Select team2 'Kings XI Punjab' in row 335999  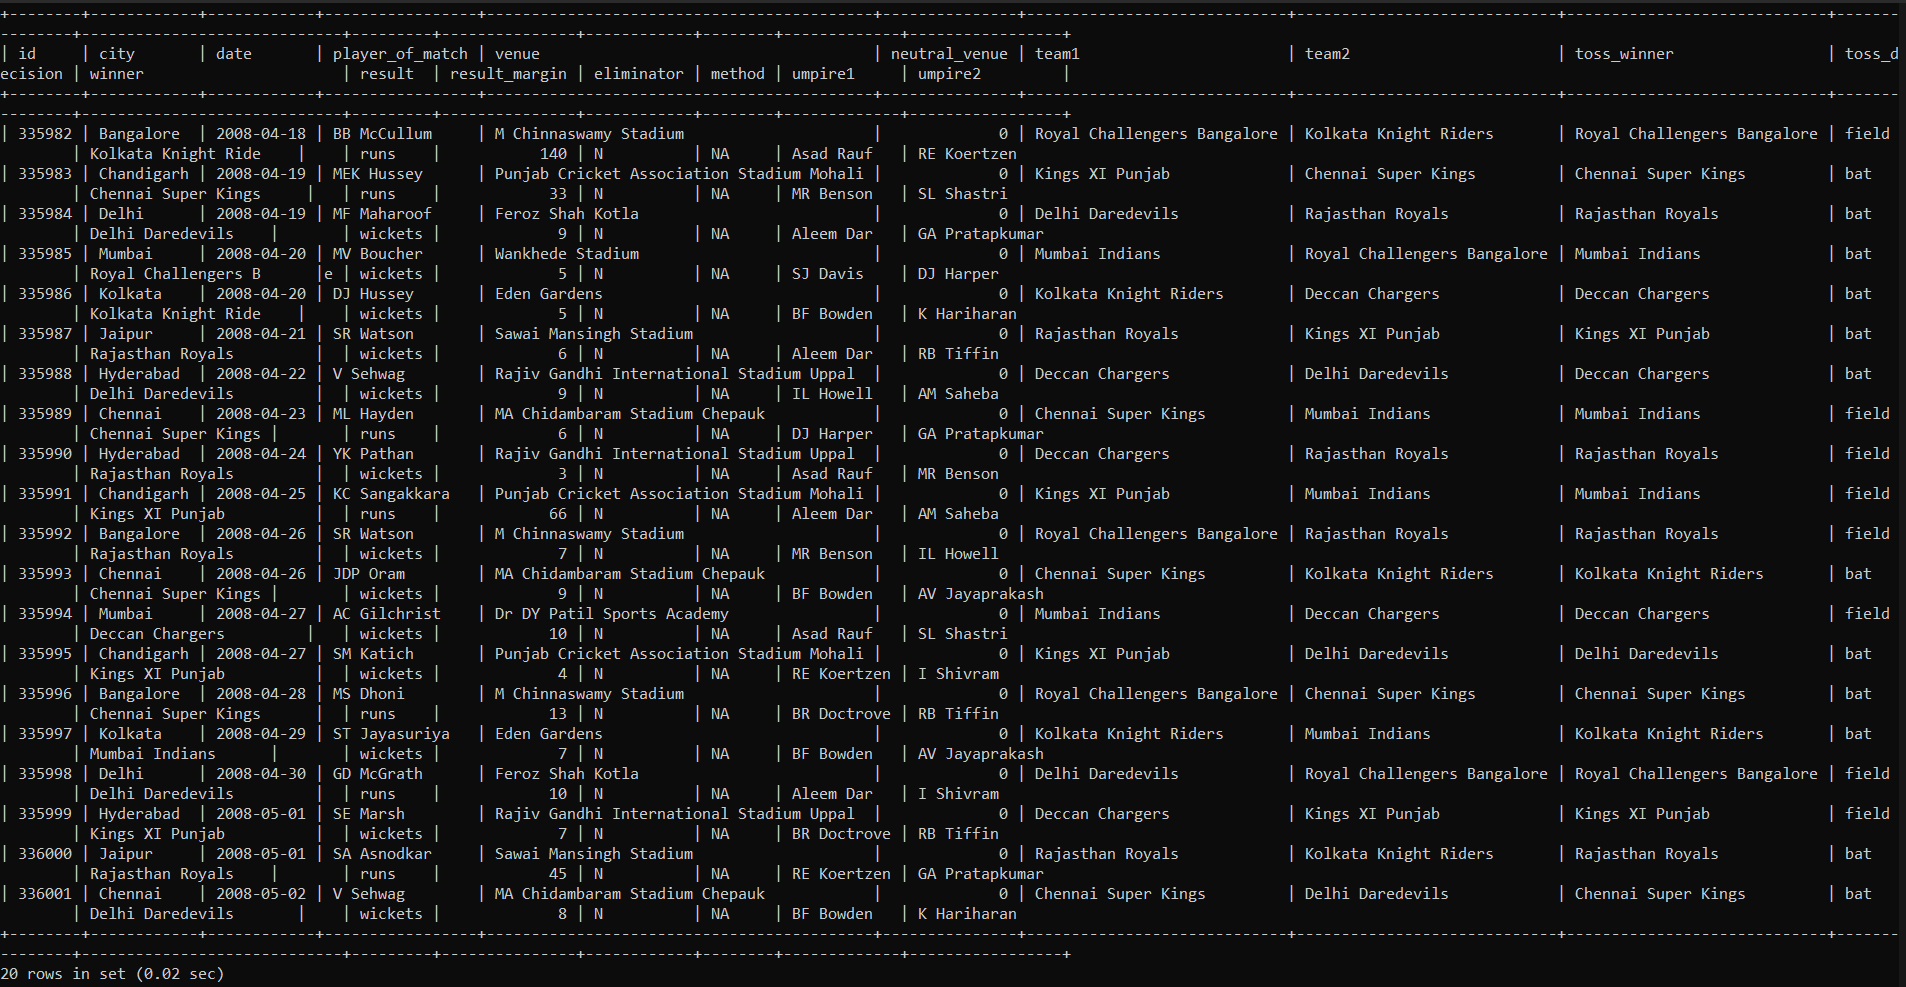tap(1372, 814)
